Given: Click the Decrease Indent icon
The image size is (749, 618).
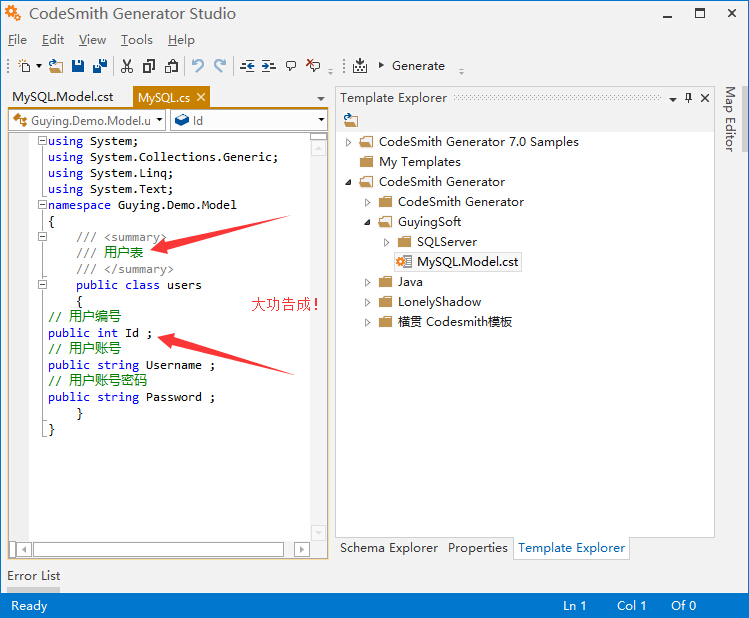Looking at the screenshot, I should (247, 66).
